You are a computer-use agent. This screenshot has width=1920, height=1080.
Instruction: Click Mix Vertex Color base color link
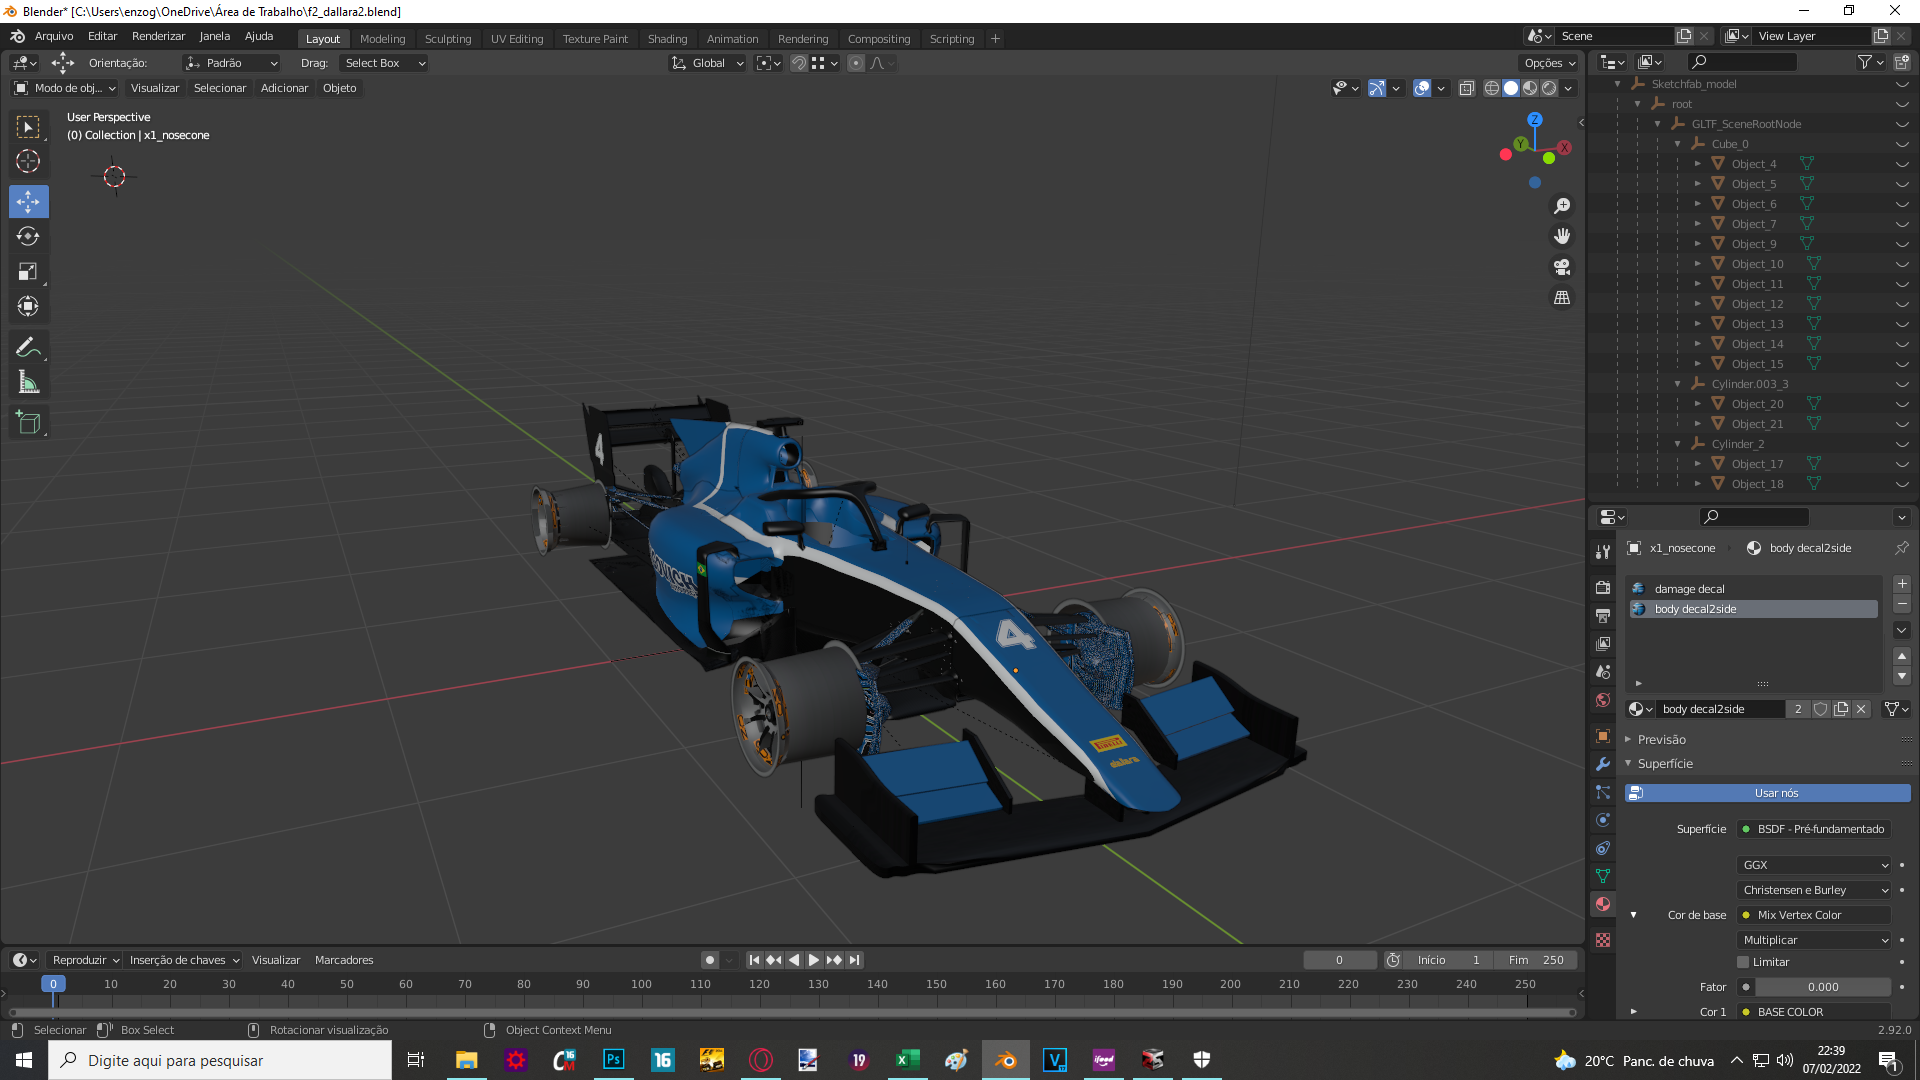pyautogui.click(x=1815, y=915)
